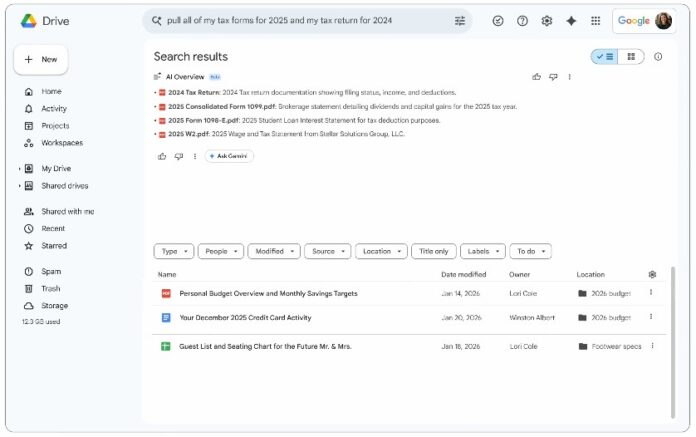Open column settings gear in table header
The width and height of the screenshot is (696, 437).
coord(652,275)
